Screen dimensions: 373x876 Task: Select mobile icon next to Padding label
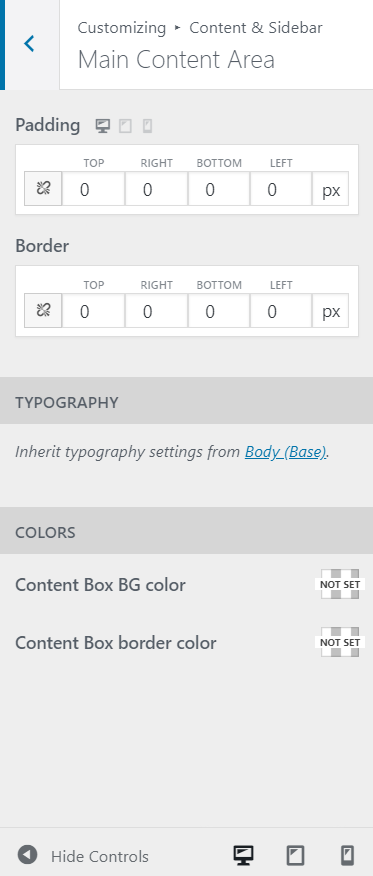point(147,126)
